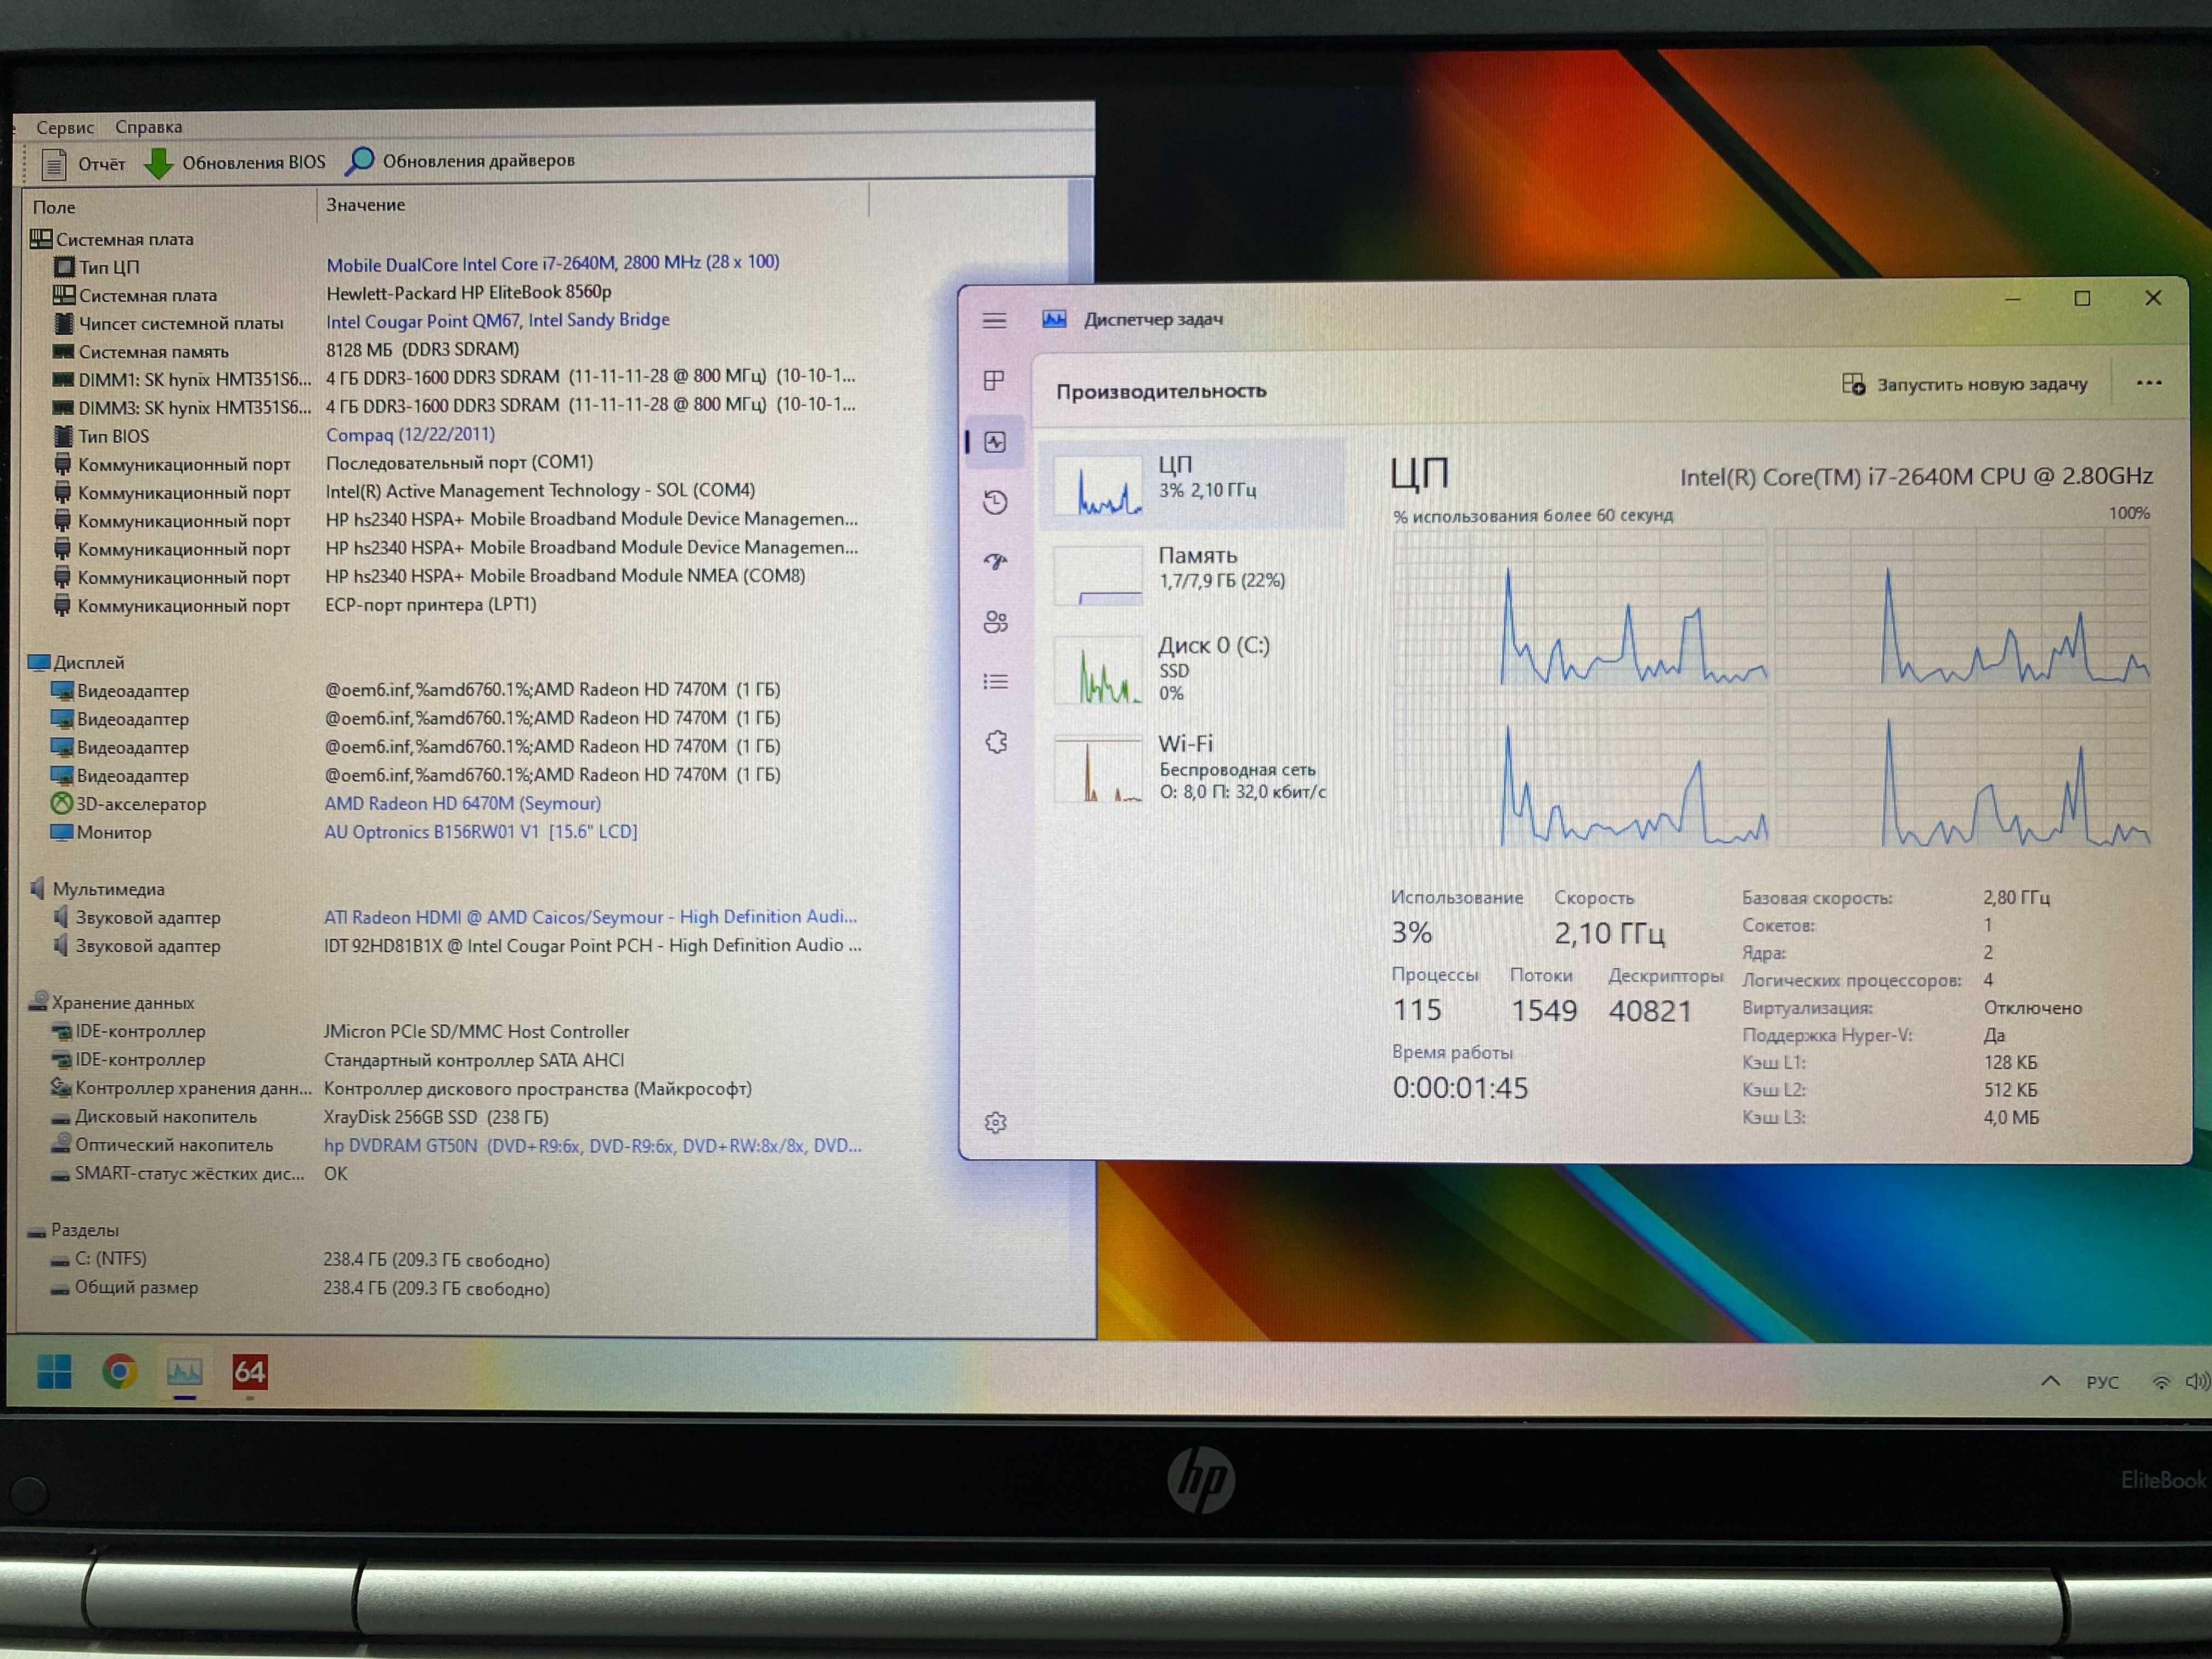Image resolution: width=2212 pixels, height=1659 pixels.
Task: Click the Intel Core i7-2640M CPU title text
Action: tap(1916, 477)
